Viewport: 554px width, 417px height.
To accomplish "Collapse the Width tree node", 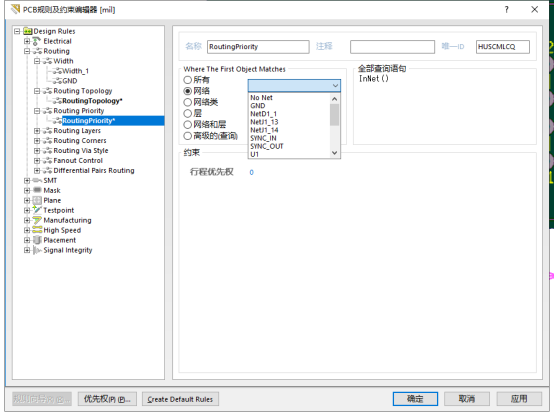I will 37,61.
